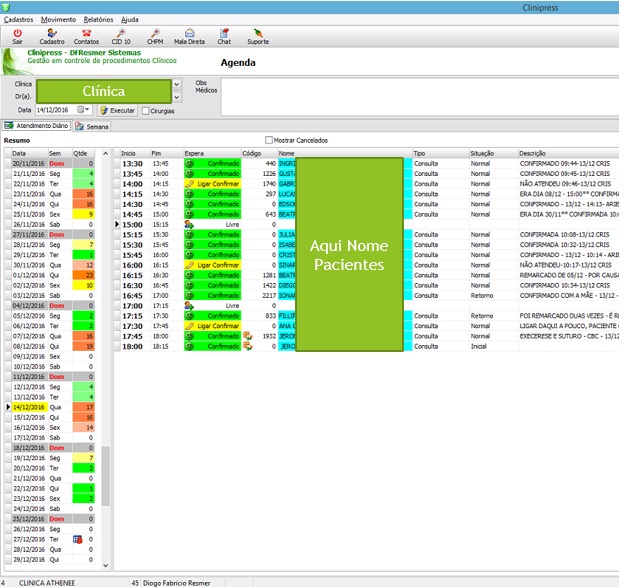Image resolution: width=624 pixels, height=588 pixels.
Task: Open Cadastro from the toolbar
Action: [52, 34]
